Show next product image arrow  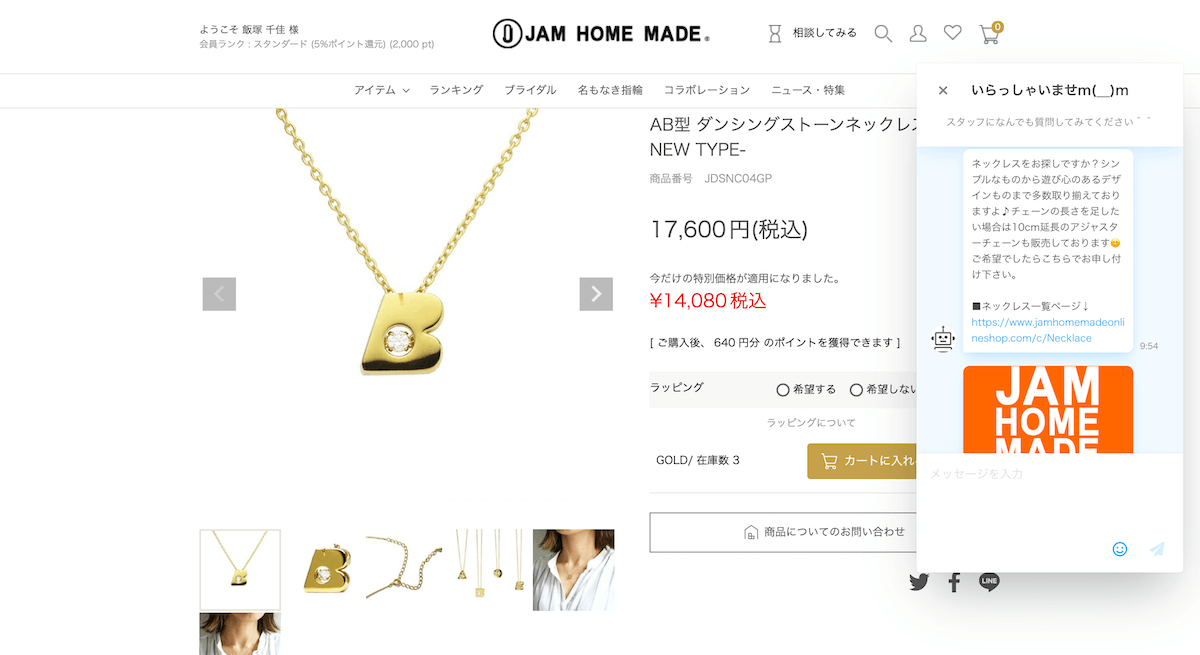(596, 294)
